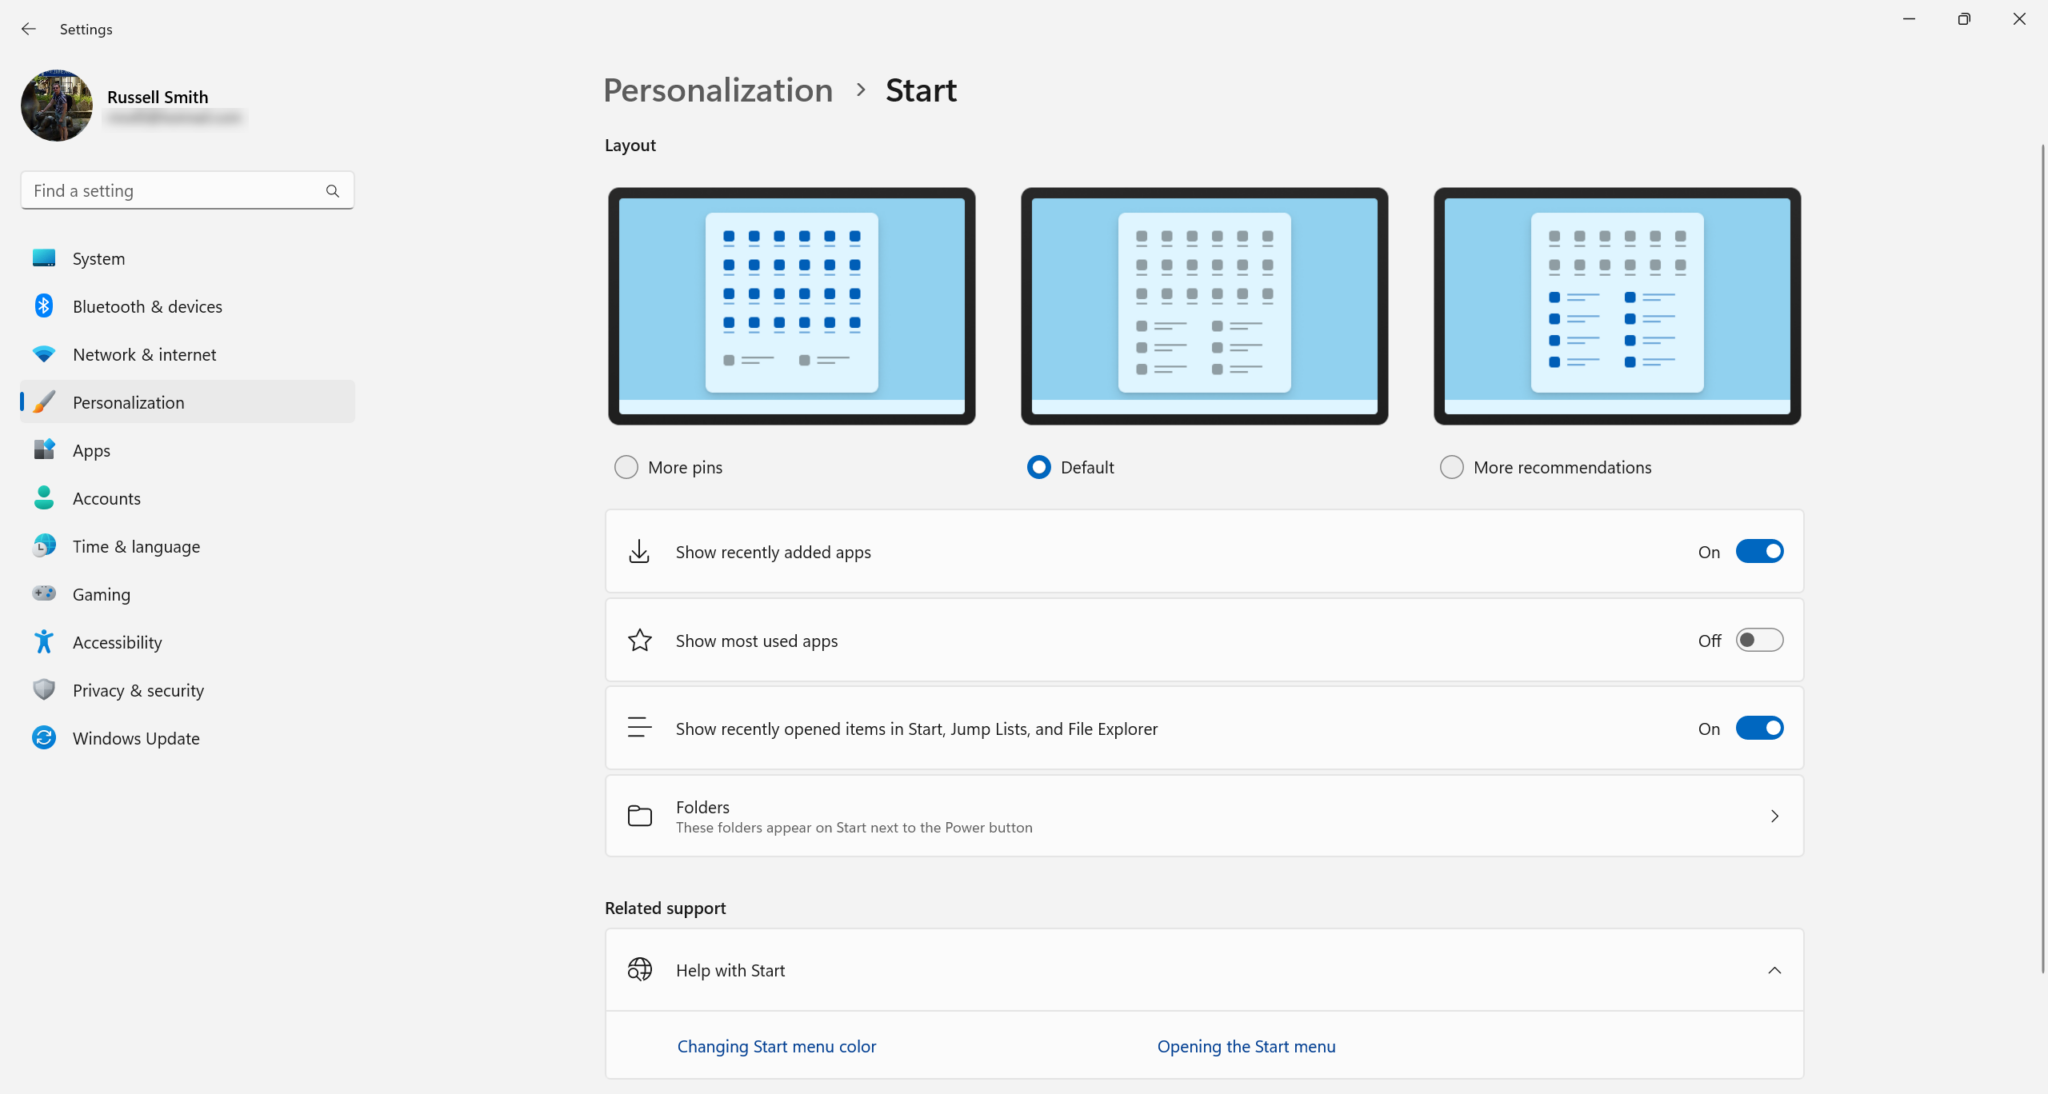The width and height of the screenshot is (2048, 1094).
Task: Enable Show most used apps
Action: pos(1759,640)
